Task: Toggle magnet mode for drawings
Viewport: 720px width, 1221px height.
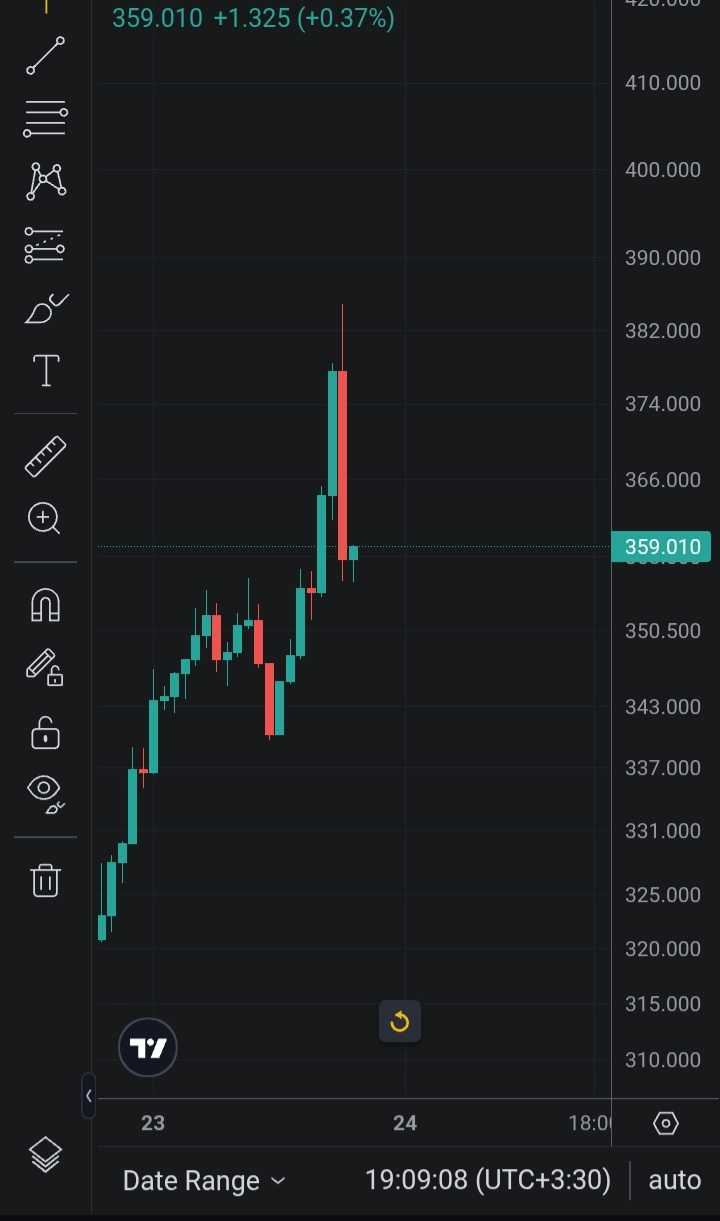Action: 45,605
